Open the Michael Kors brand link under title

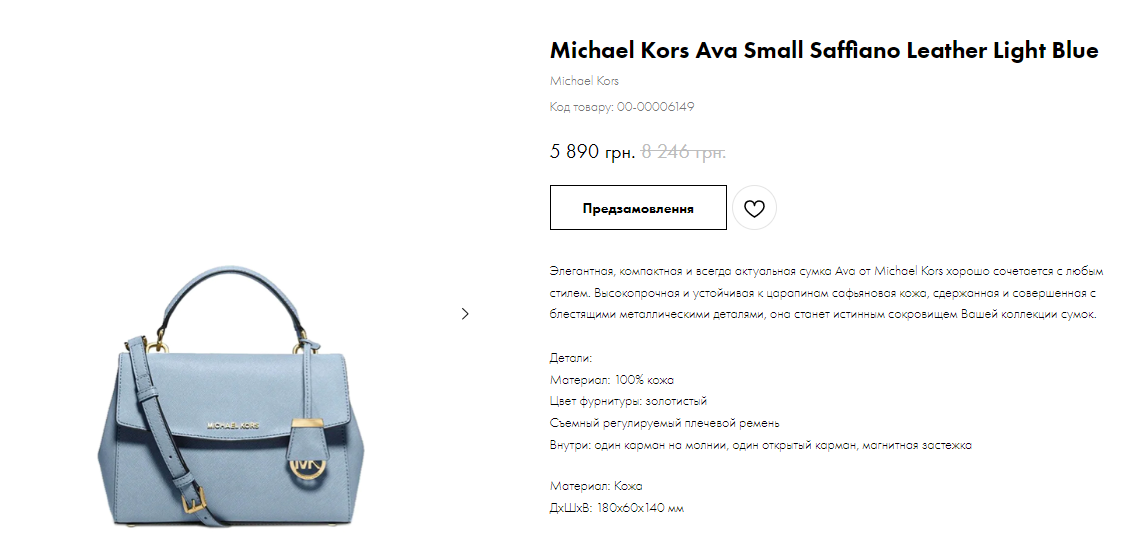click(584, 81)
